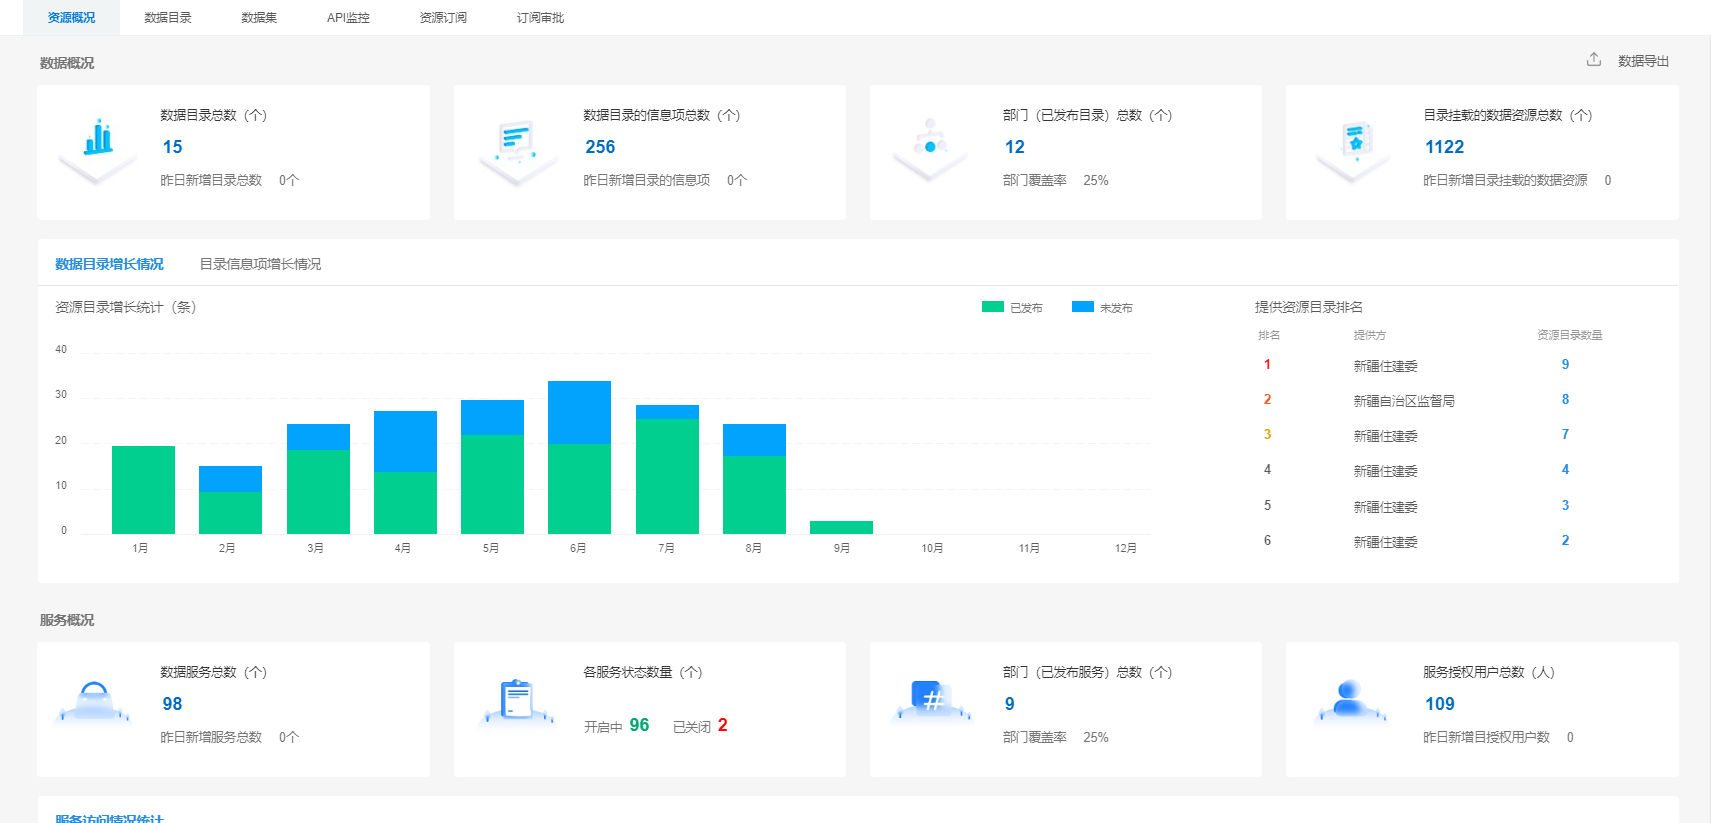
Task: Click the hash tag icon in 已发布服务 card
Action: point(930,698)
